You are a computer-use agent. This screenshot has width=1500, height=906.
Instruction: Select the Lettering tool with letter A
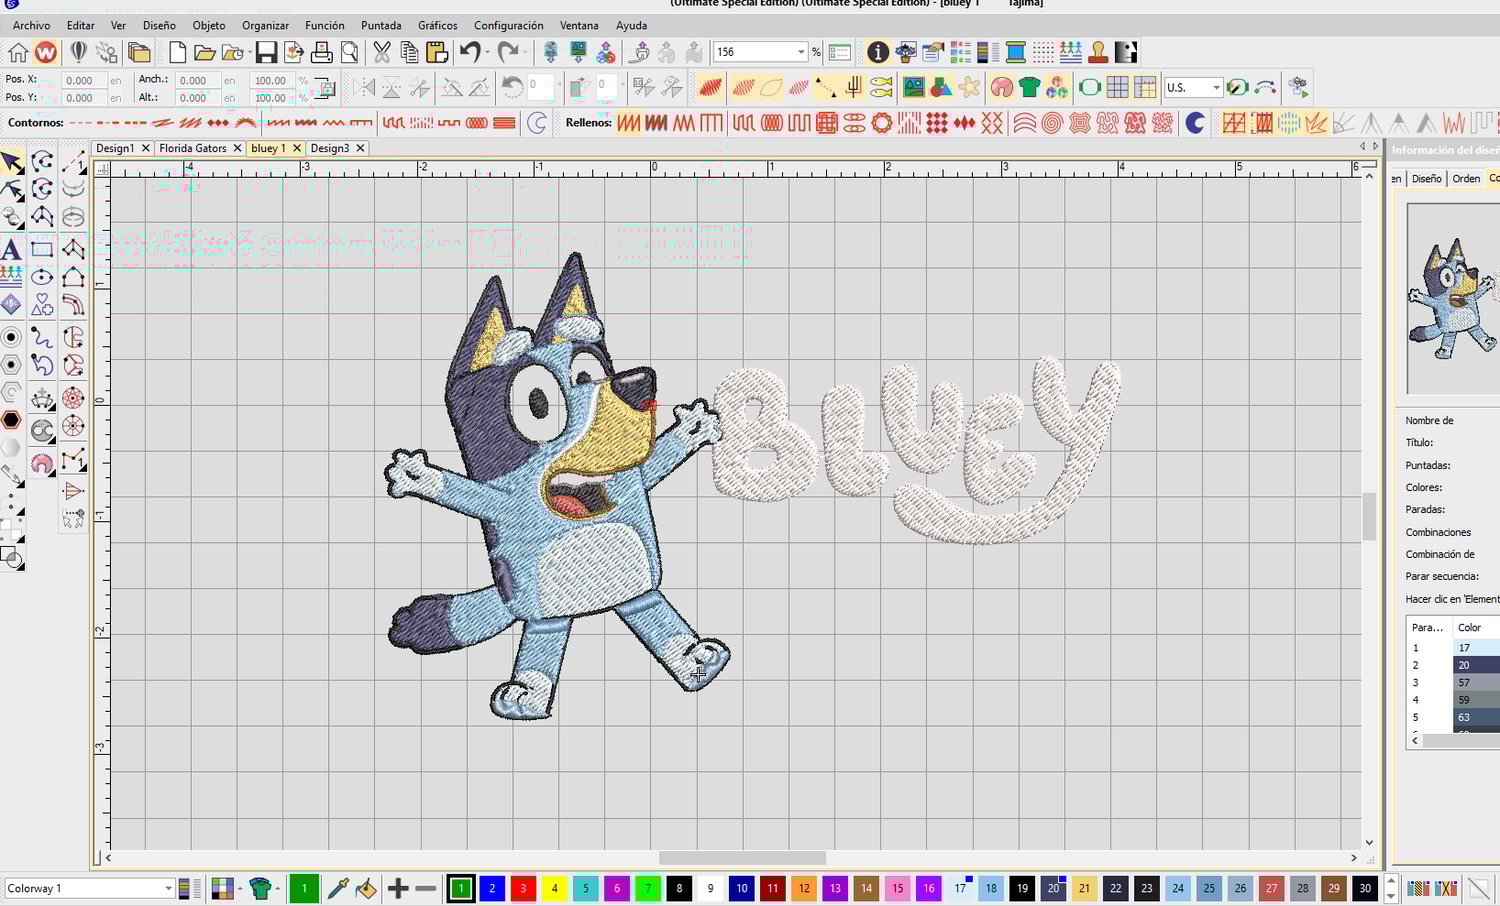tap(12, 249)
